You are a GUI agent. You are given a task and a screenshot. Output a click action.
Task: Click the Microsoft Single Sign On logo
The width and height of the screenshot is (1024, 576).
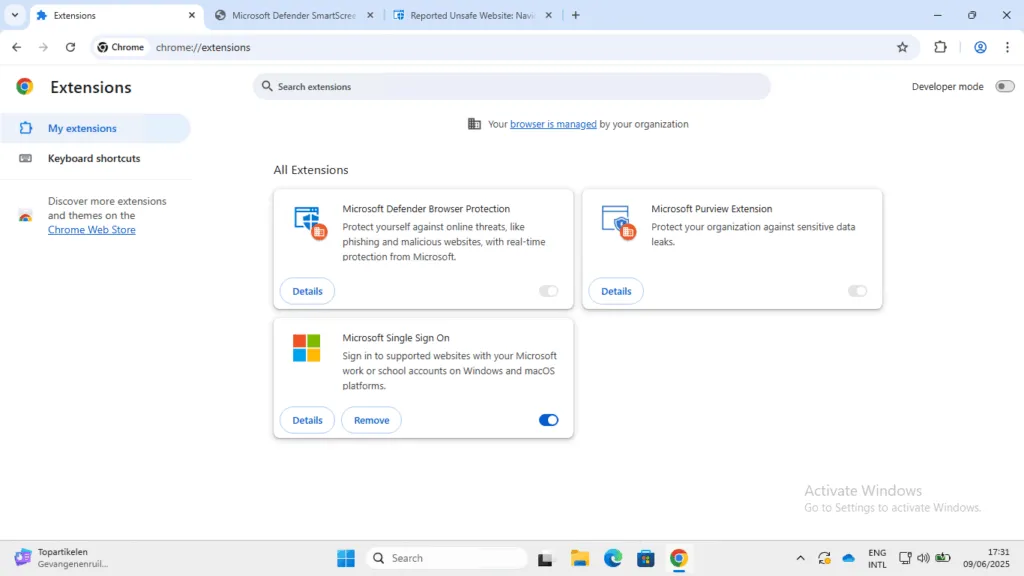[x=306, y=348]
